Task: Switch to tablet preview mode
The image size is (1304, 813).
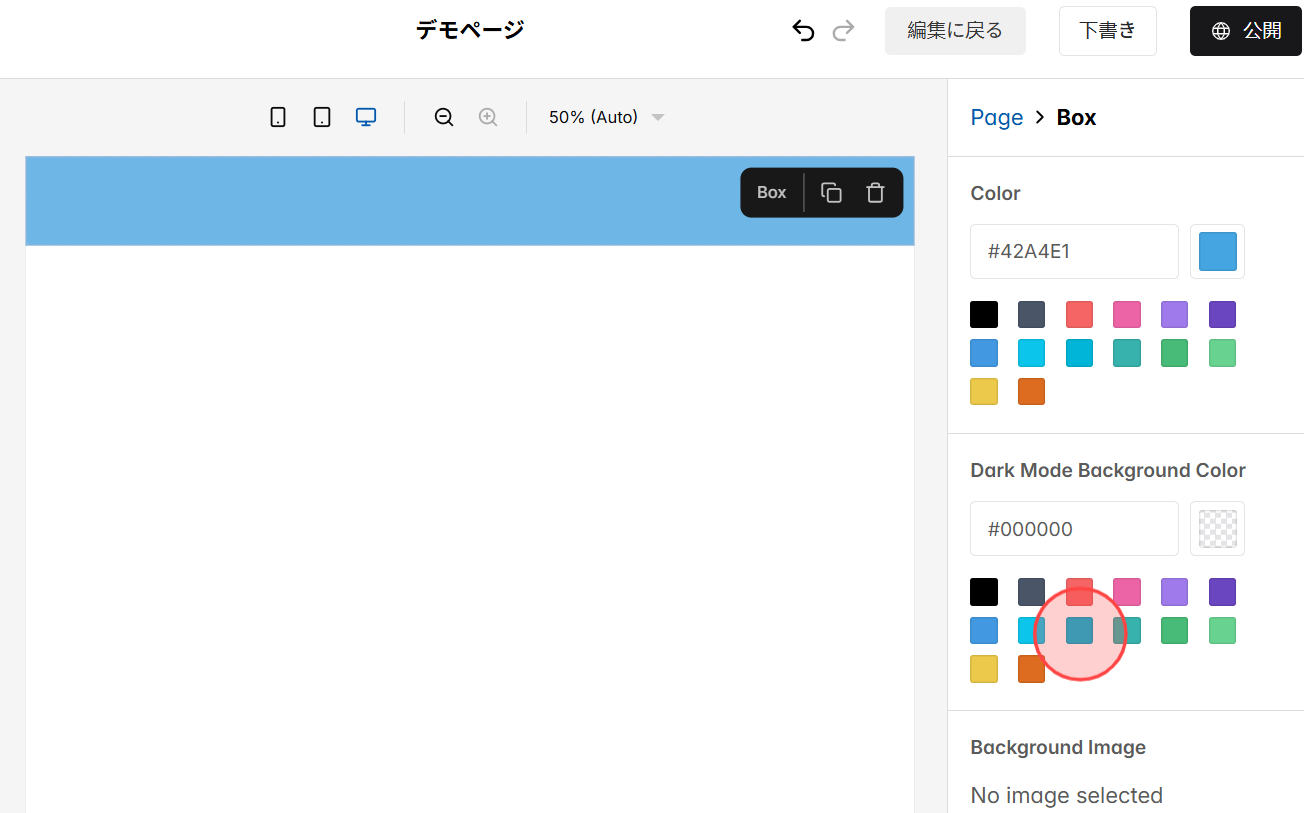Action: click(321, 116)
